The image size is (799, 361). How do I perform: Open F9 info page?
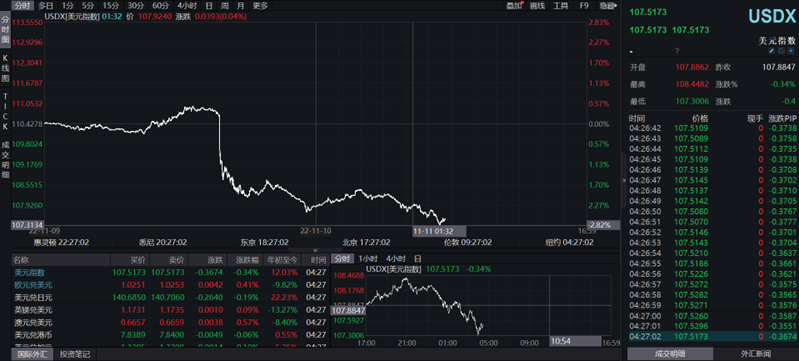[x=584, y=6]
